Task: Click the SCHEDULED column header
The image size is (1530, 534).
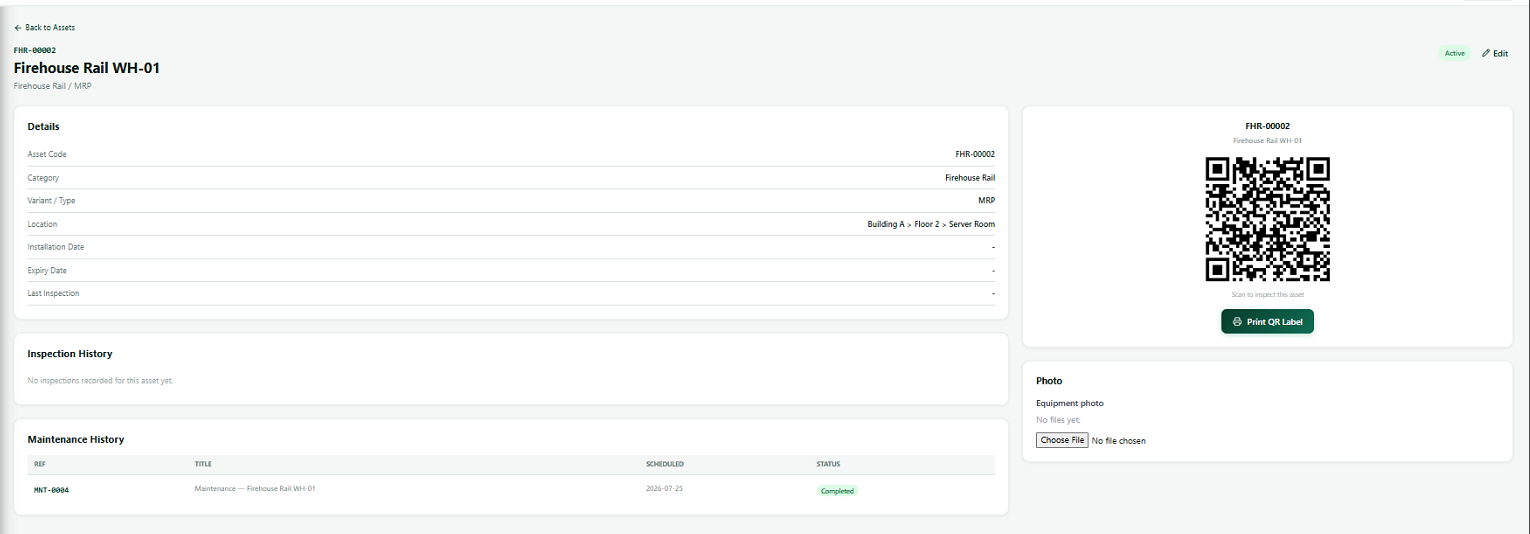Action: pyautogui.click(x=665, y=464)
